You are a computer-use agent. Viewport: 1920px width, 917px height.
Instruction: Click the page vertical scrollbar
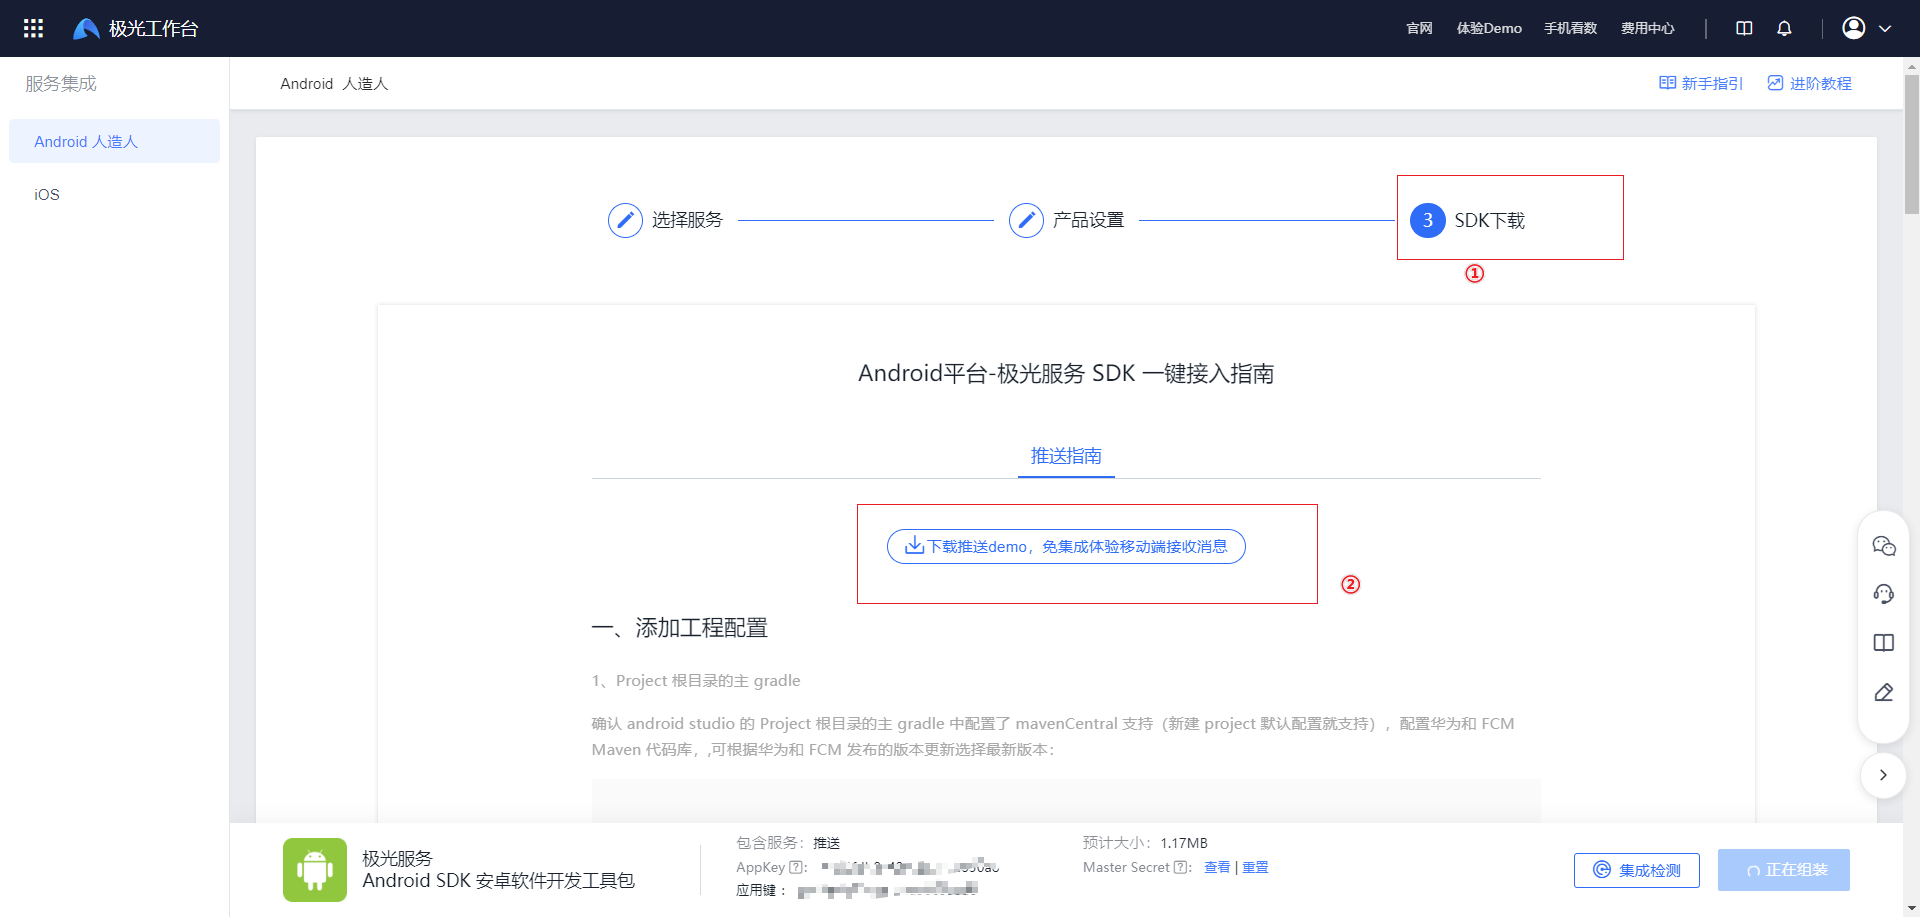pyautogui.click(x=1911, y=145)
